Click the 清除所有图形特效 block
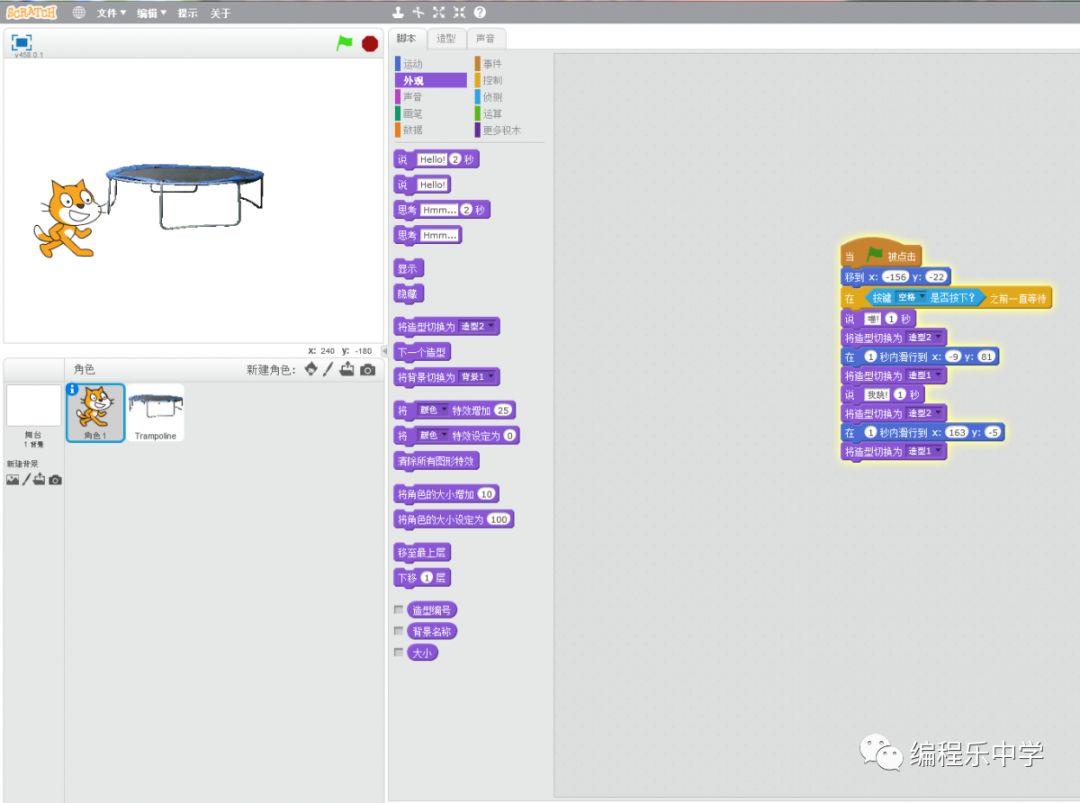Screen dimensions: 1080x803 pos(437,461)
